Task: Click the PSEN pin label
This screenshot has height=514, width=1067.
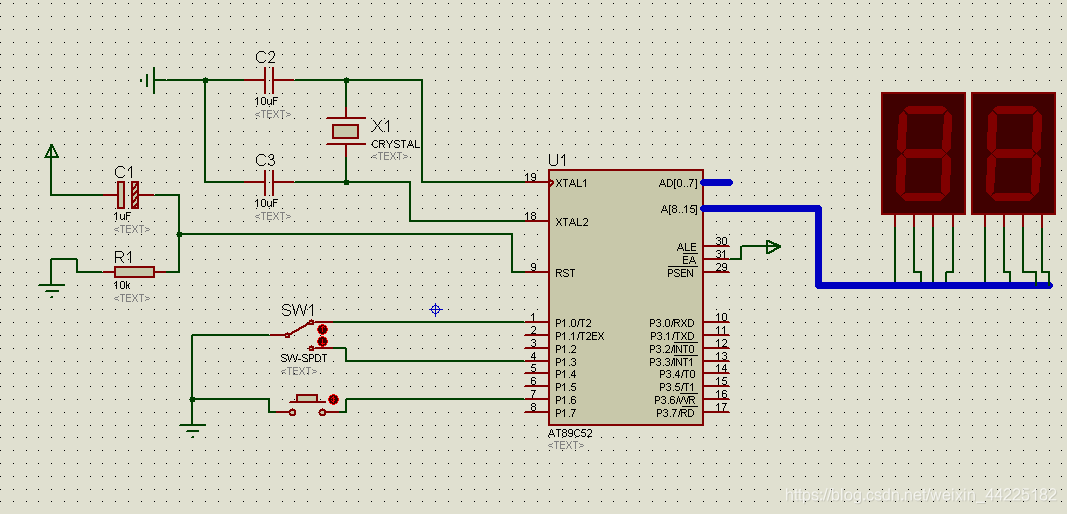Action: pyautogui.click(x=680, y=273)
